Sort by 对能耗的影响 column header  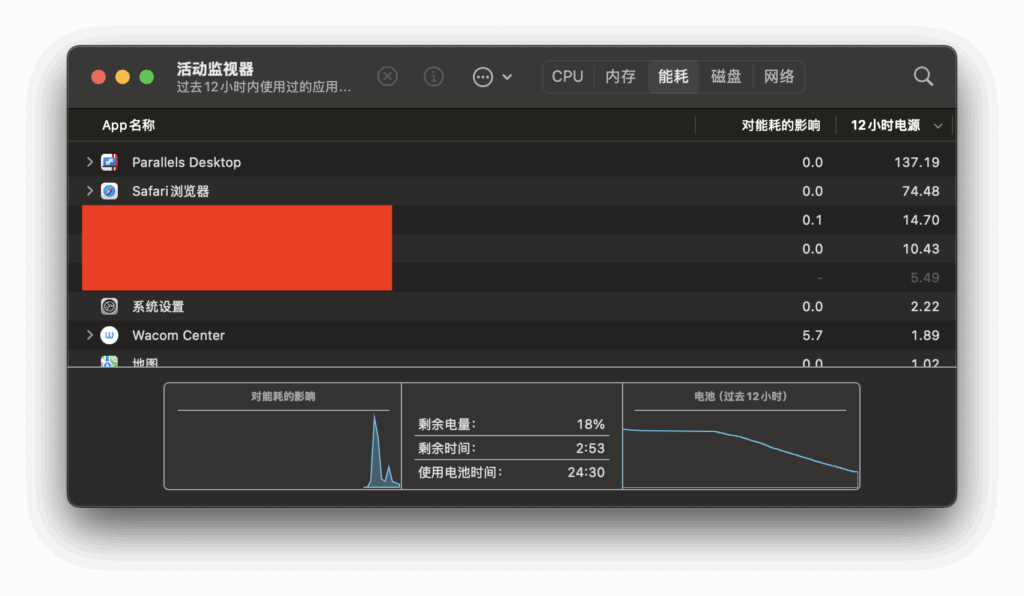tap(780, 126)
